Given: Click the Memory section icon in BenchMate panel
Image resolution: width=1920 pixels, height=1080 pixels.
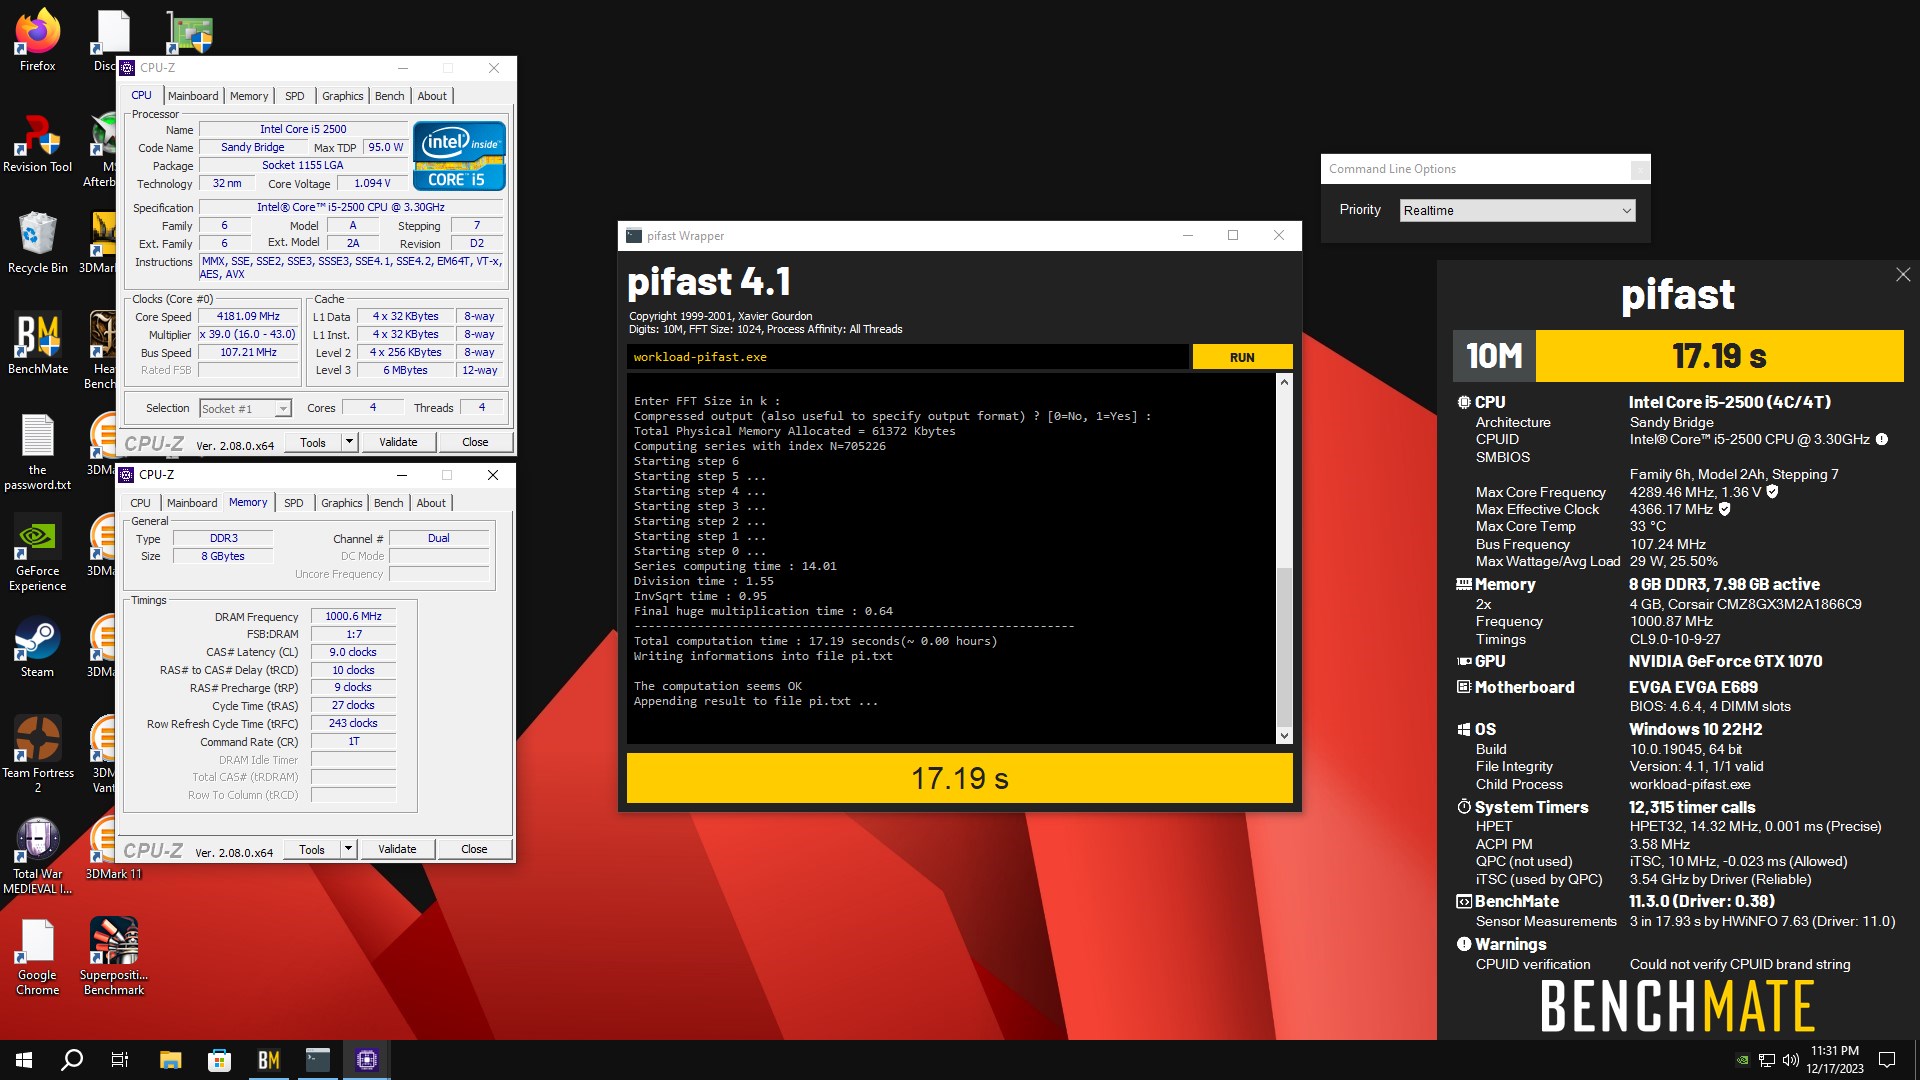Looking at the screenshot, I should click(x=1464, y=584).
